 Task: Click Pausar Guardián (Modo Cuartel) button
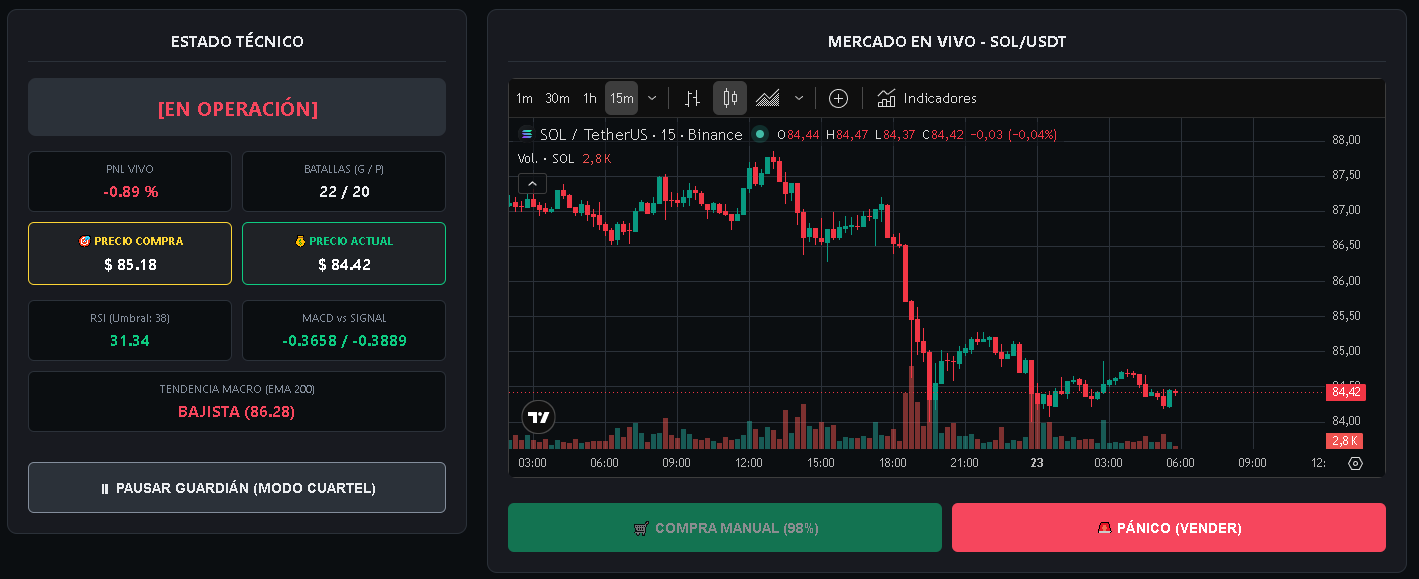click(237, 488)
